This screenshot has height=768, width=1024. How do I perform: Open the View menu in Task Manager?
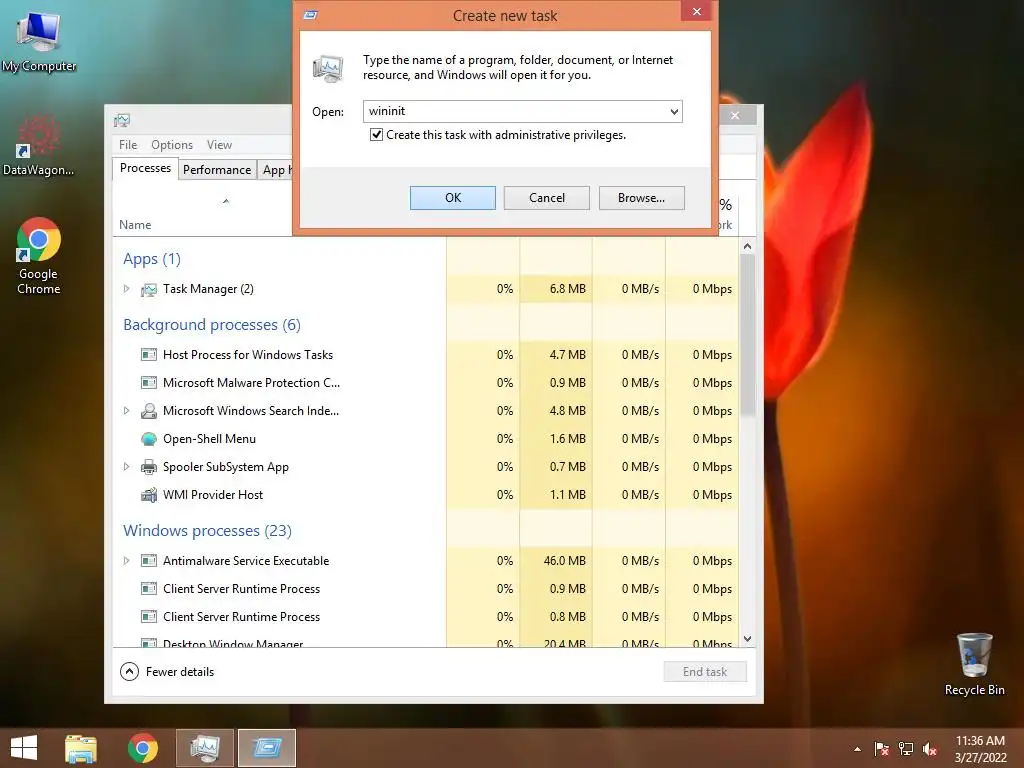pyautogui.click(x=219, y=145)
